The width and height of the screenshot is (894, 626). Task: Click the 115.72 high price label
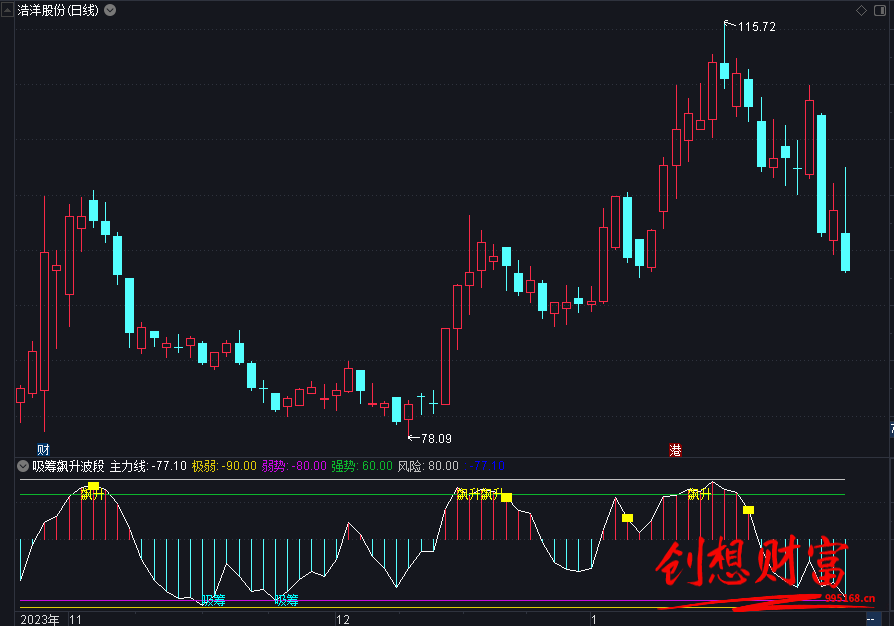[x=757, y=27]
